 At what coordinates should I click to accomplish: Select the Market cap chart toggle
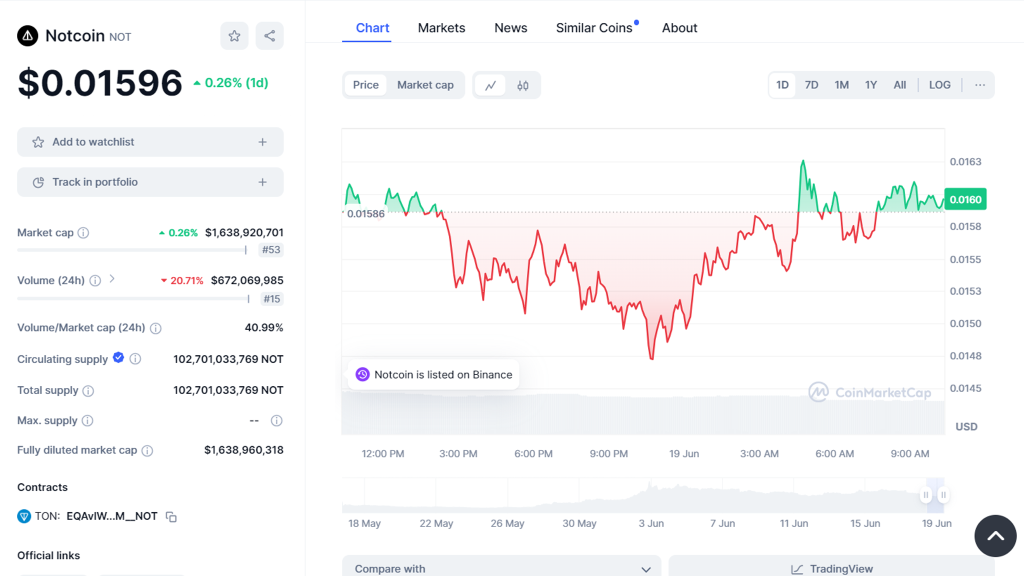[425, 85]
